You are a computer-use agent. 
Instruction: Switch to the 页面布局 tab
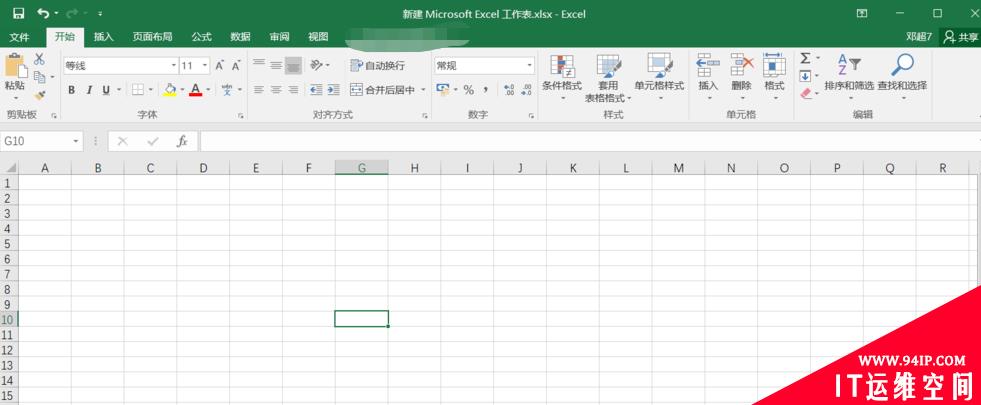[152, 37]
